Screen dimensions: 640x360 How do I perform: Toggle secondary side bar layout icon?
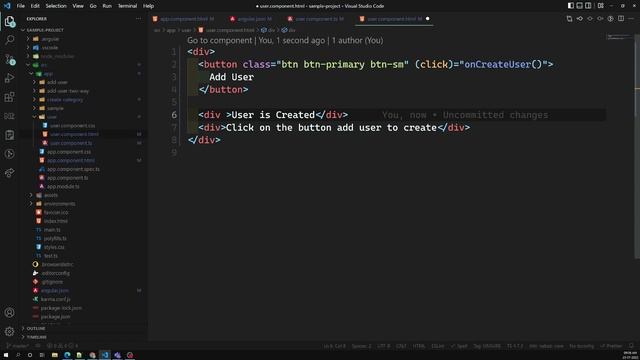tap(588, 6)
